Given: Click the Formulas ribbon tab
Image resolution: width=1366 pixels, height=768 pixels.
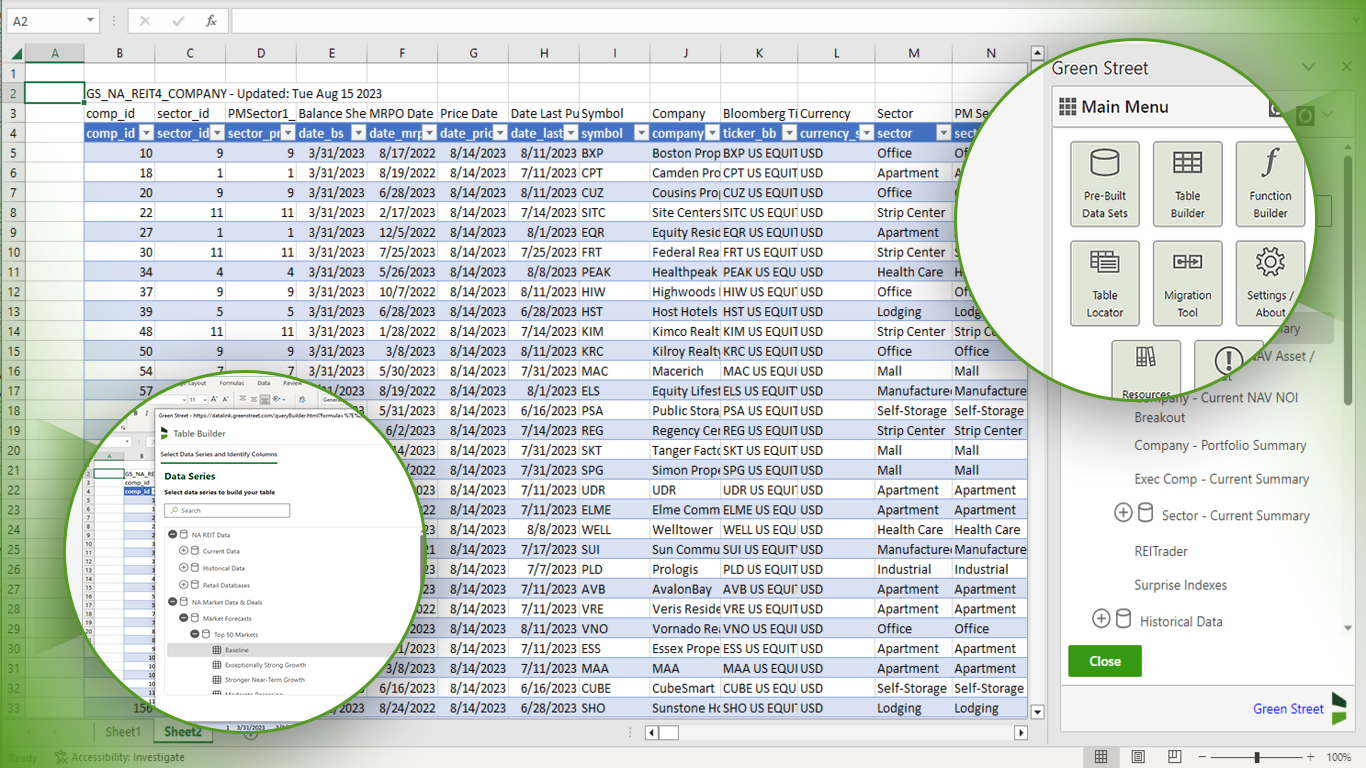Looking at the screenshot, I should pos(232,382).
